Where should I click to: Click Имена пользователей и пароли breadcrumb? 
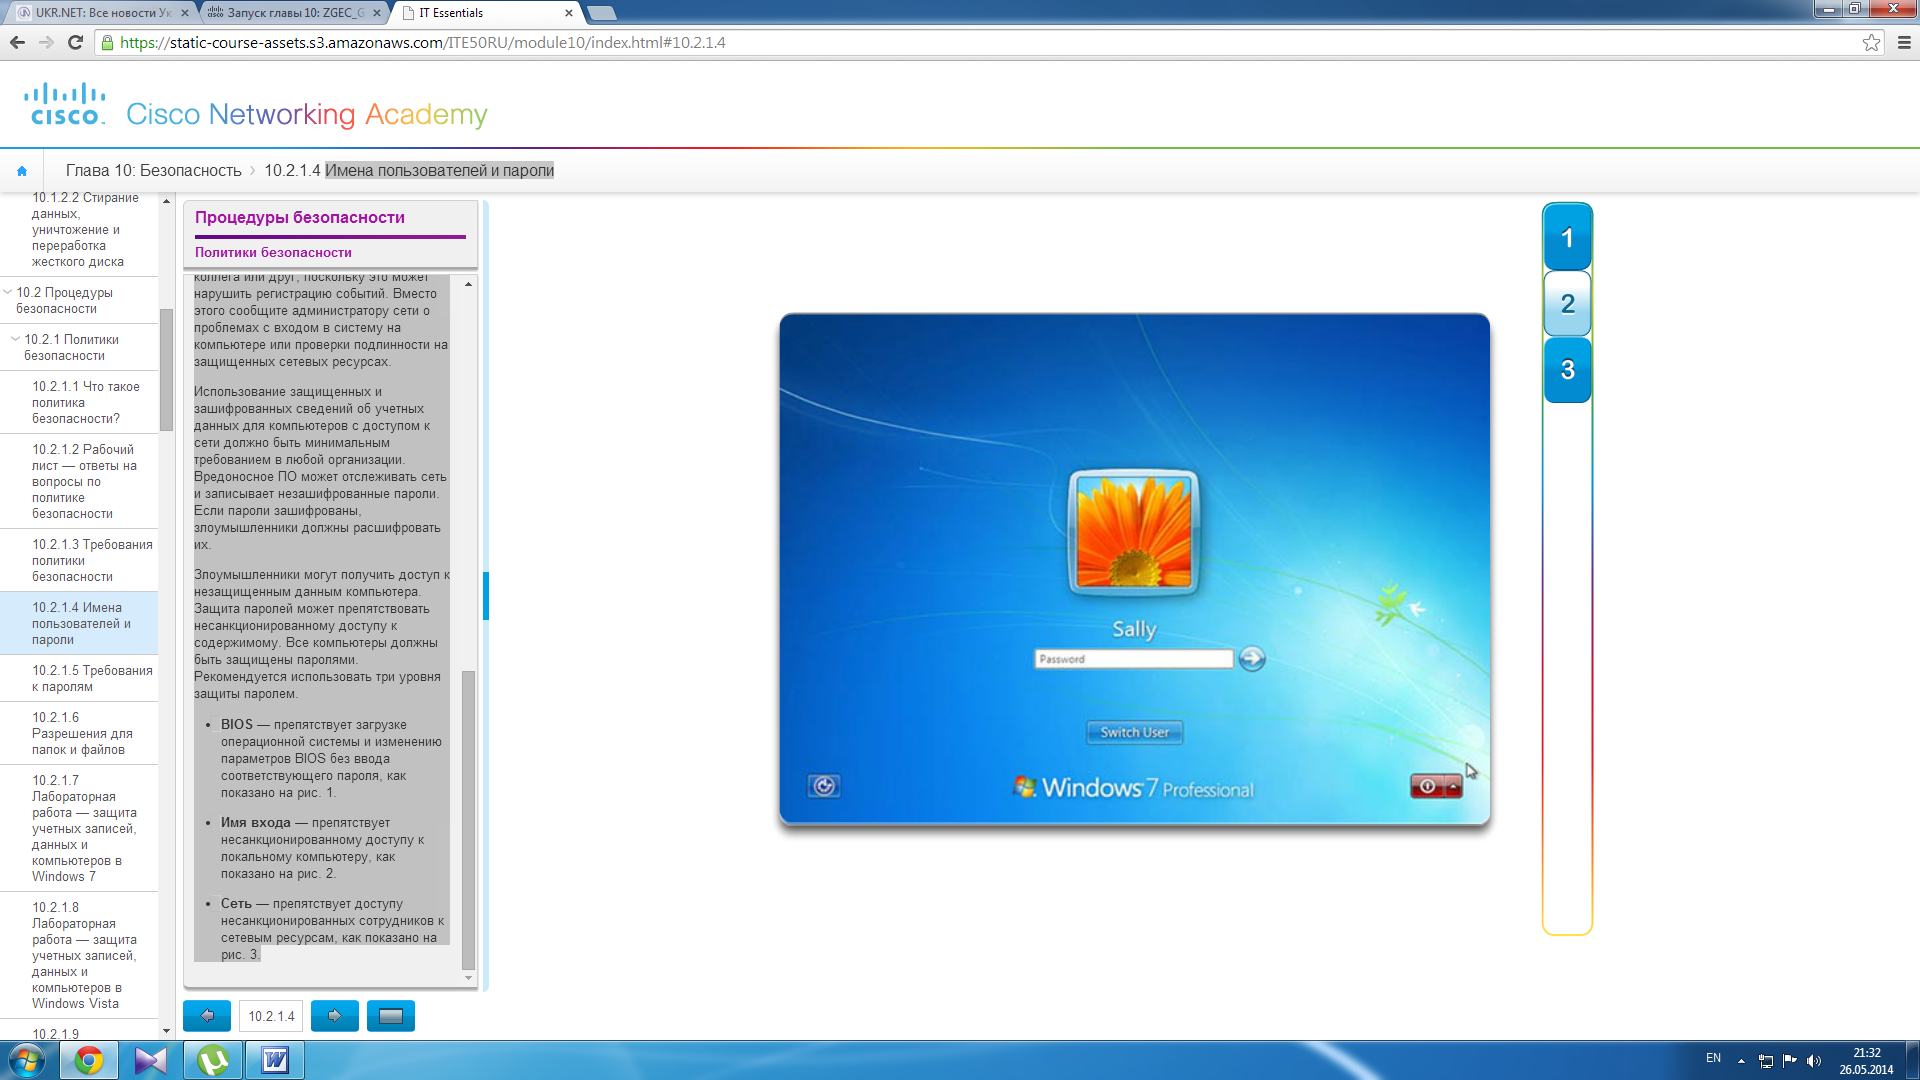click(x=439, y=171)
